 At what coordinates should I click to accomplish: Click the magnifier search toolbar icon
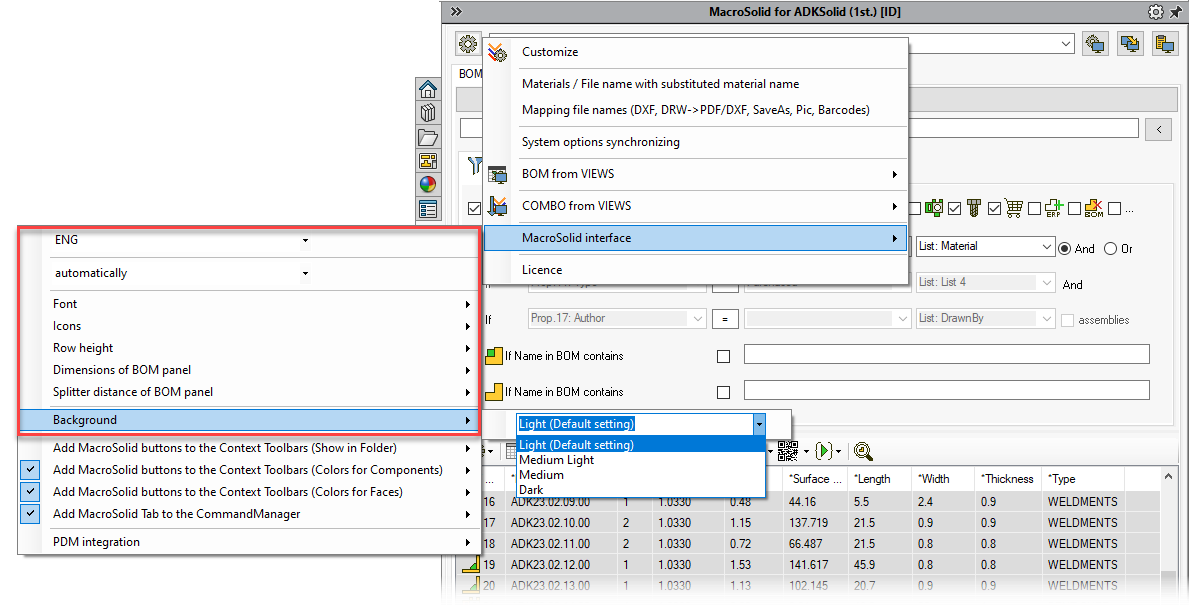pyautogui.click(x=863, y=452)
